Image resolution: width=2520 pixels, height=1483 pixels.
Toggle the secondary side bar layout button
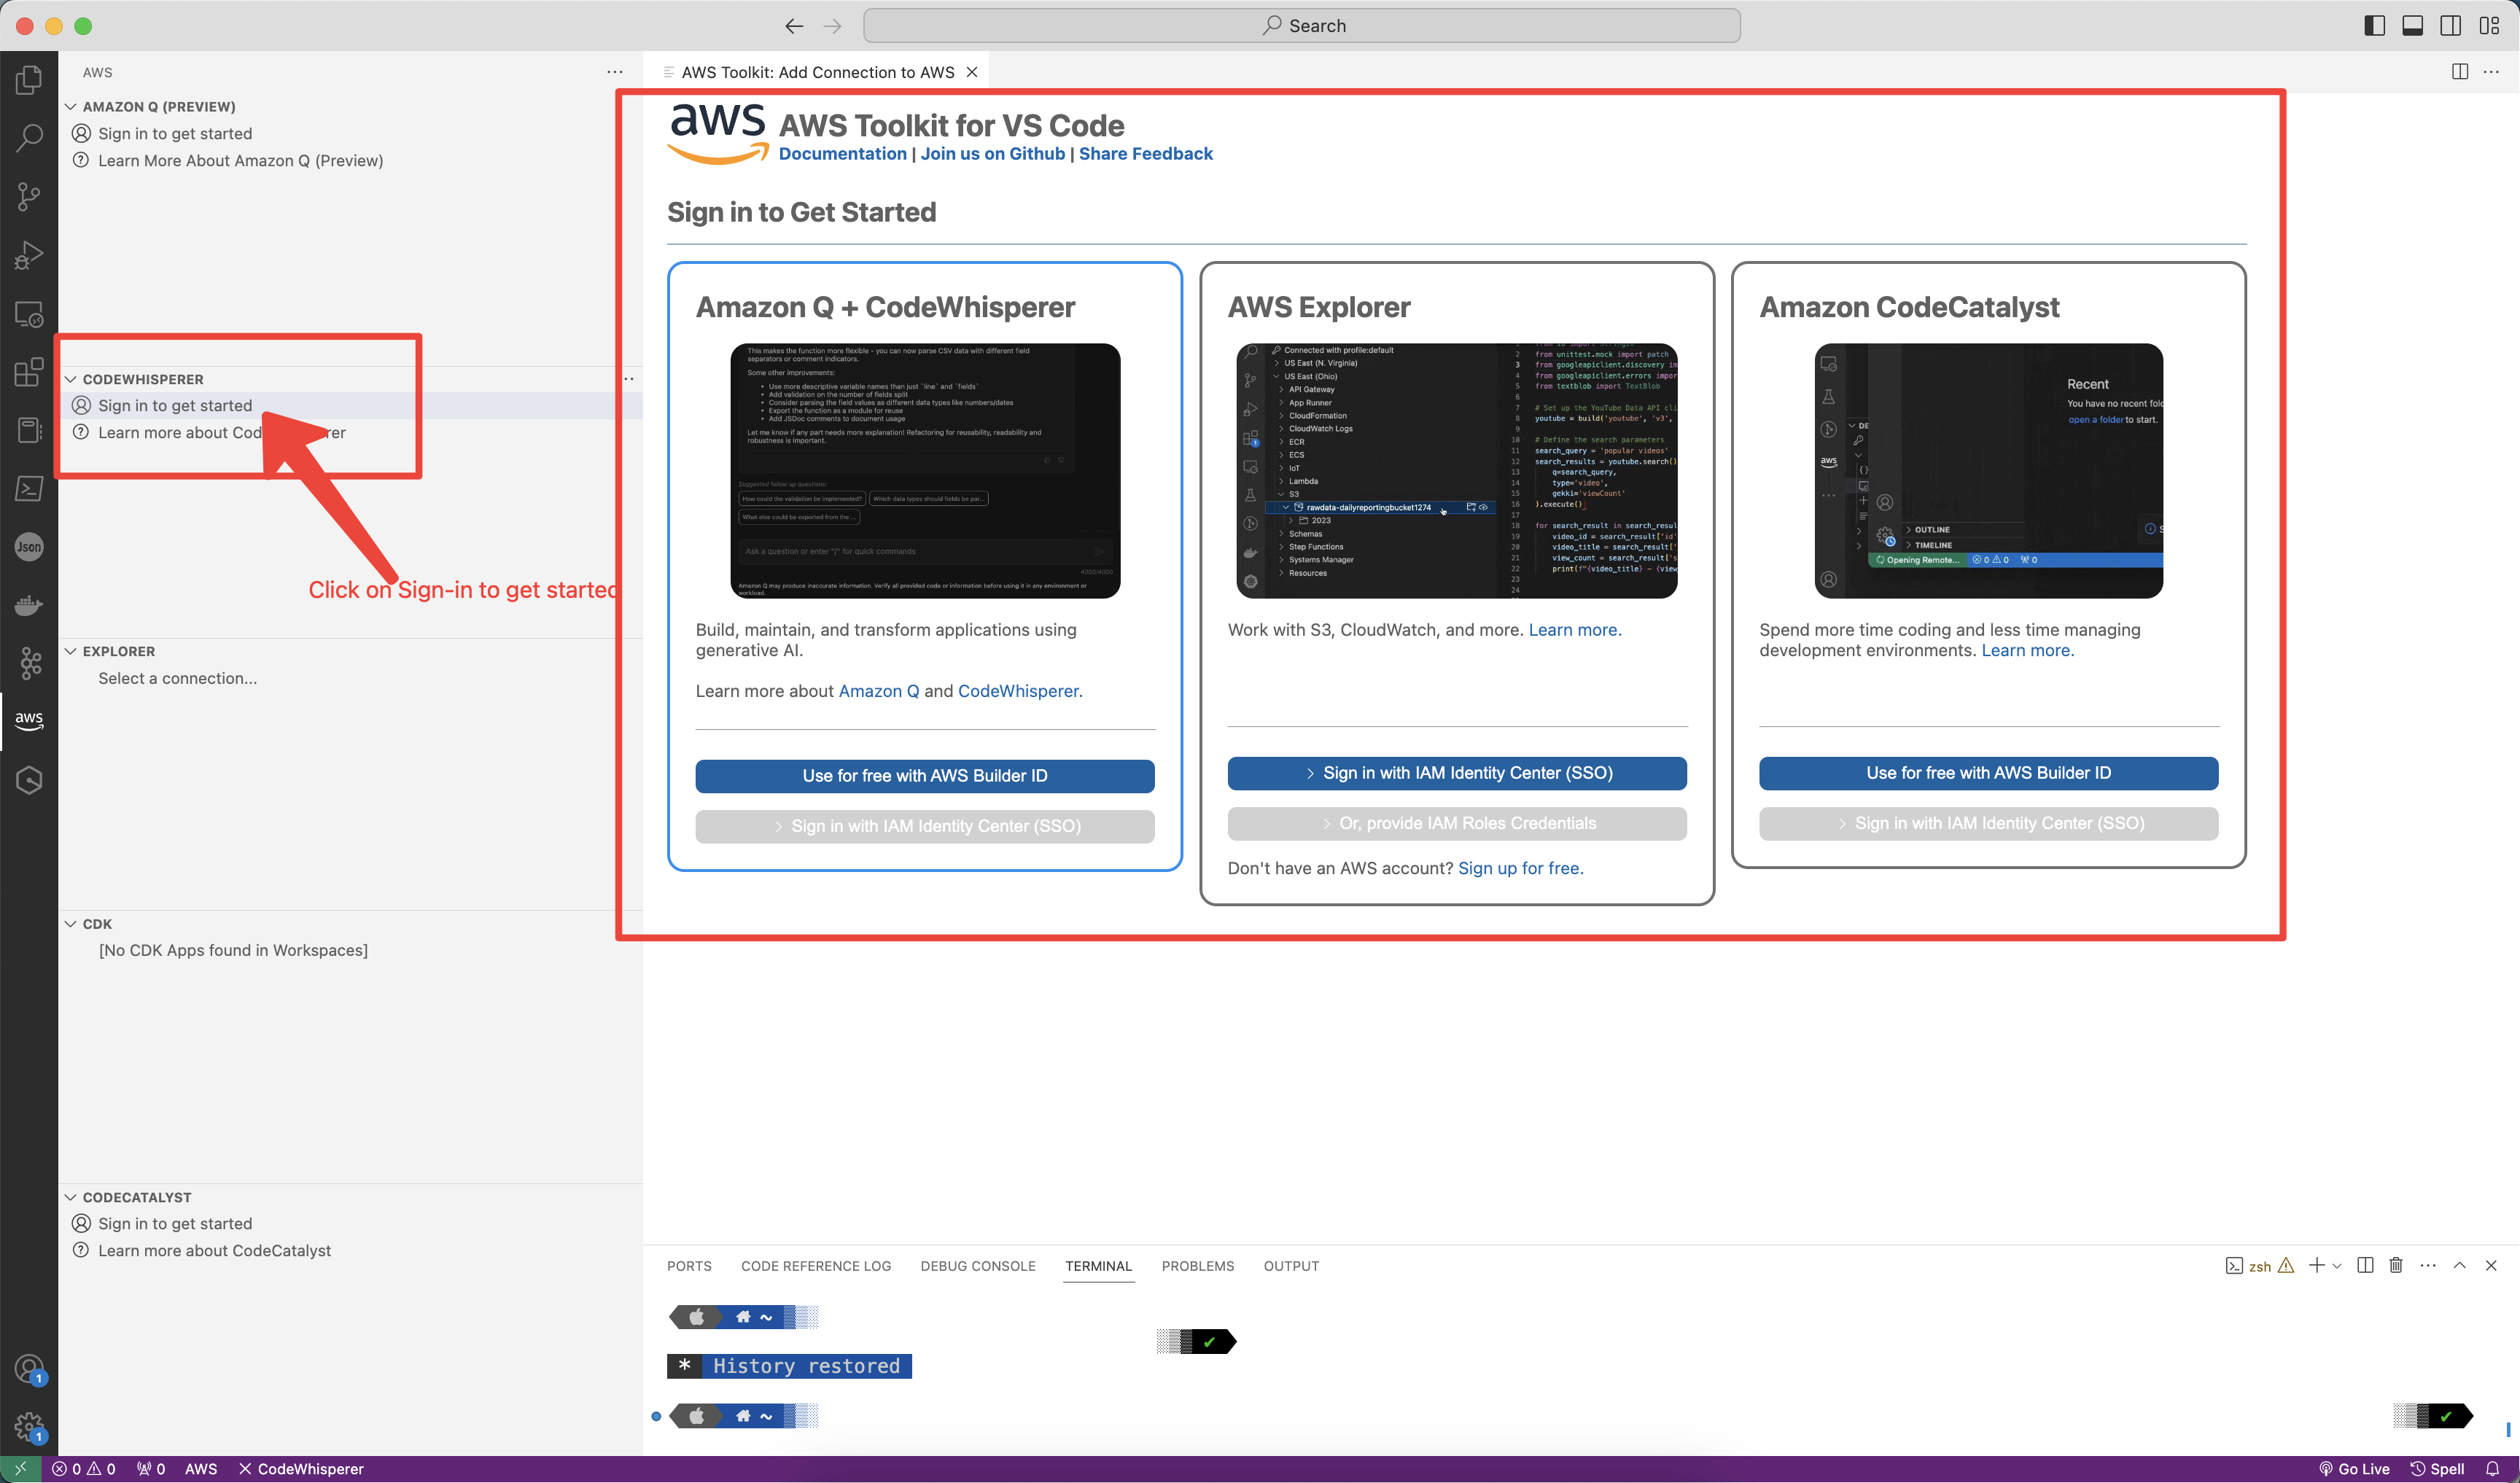(x=2450, y=26)
